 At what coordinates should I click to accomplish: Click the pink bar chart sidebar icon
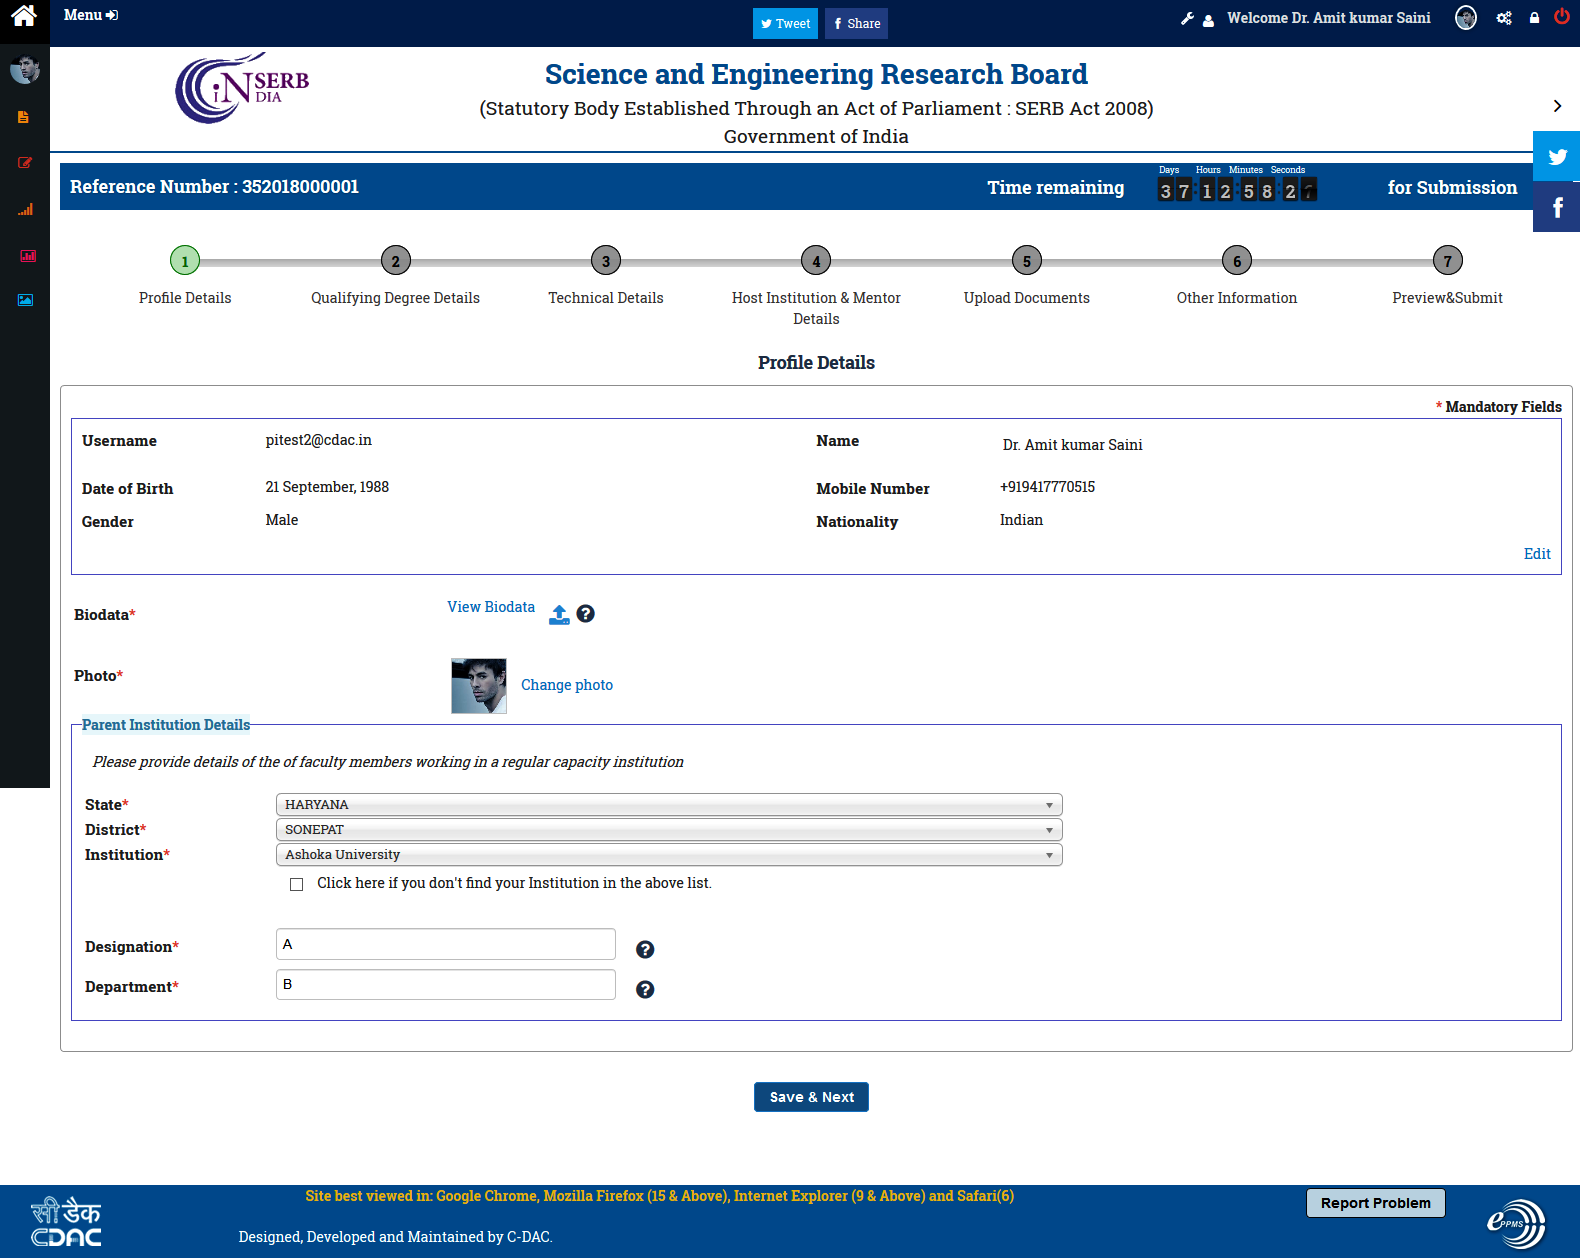coord(27,256)
